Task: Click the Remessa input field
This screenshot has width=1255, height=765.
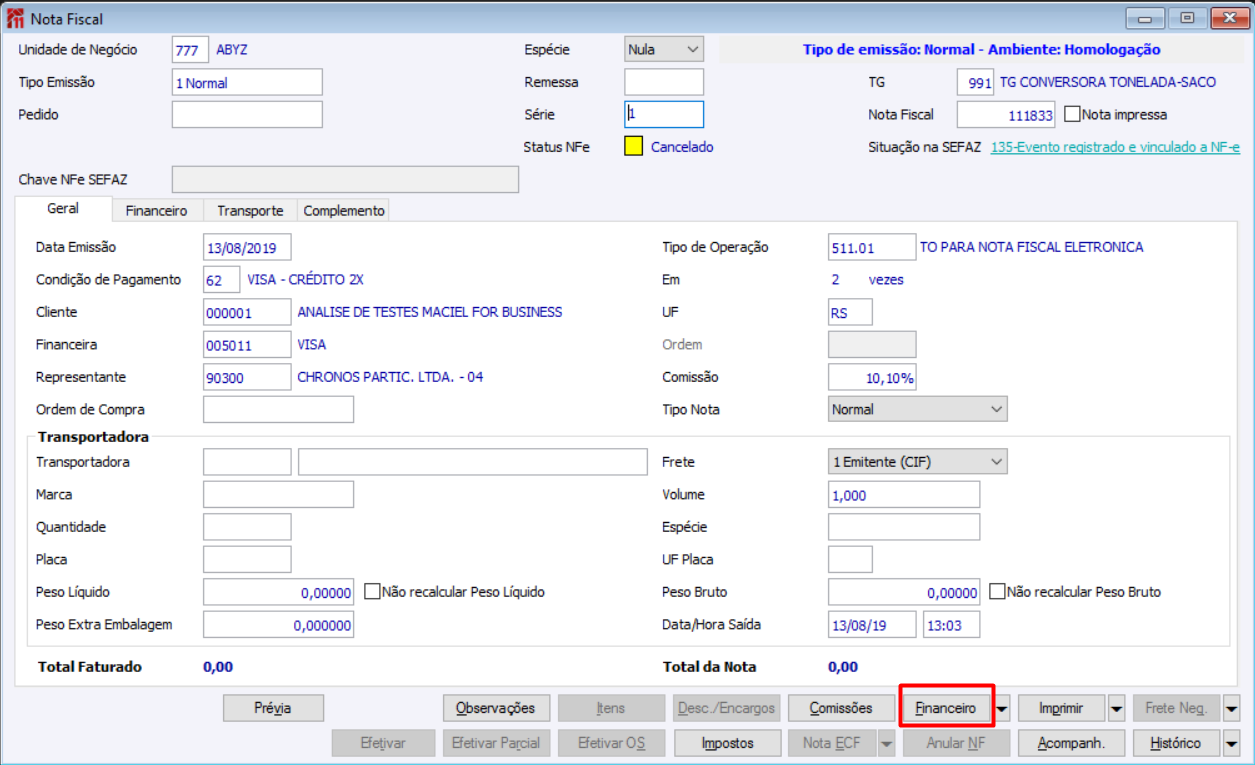Action: click(664, 82)
